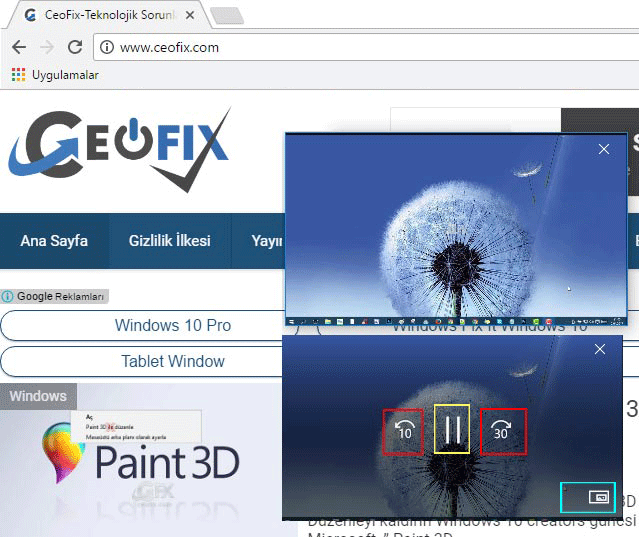Open File Explorer icon in video taskbar
The width and height of the screenshot is (639, 537).
pyautogui.click(x=328, y=322)
